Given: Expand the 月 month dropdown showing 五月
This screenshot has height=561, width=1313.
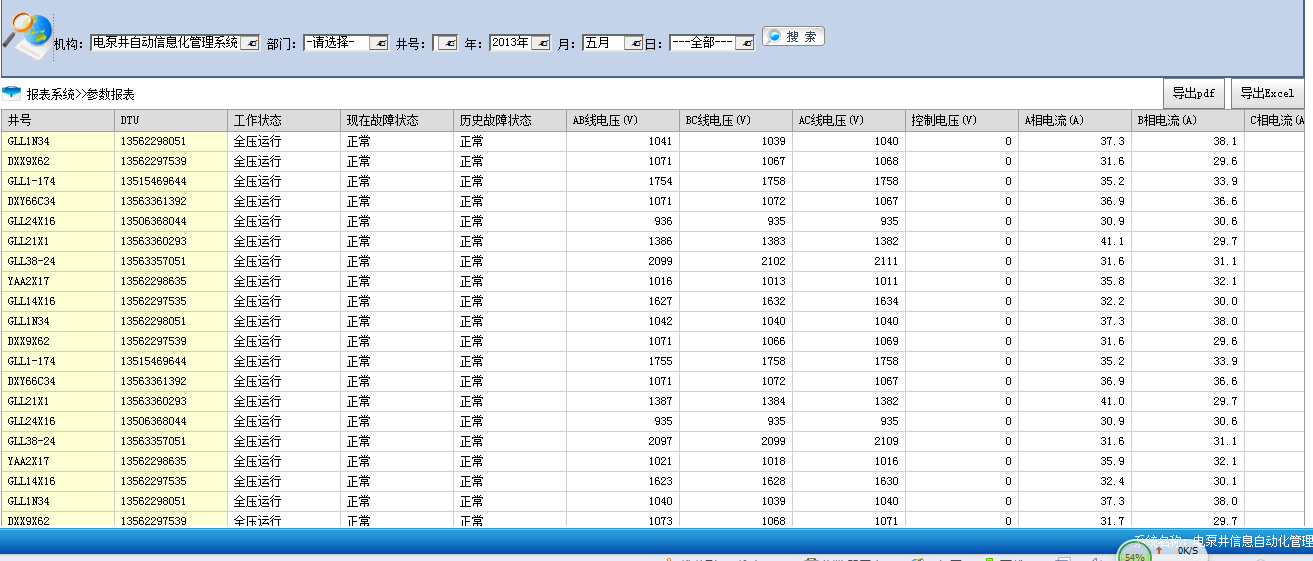Looking at the screenshot, I should point(633,43).
